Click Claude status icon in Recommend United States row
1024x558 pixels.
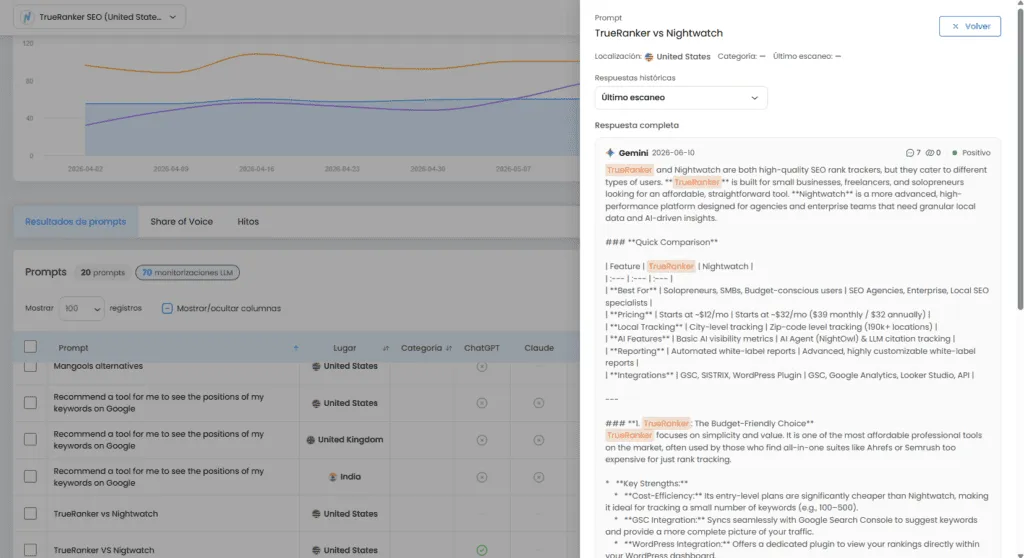coord(539,403)
